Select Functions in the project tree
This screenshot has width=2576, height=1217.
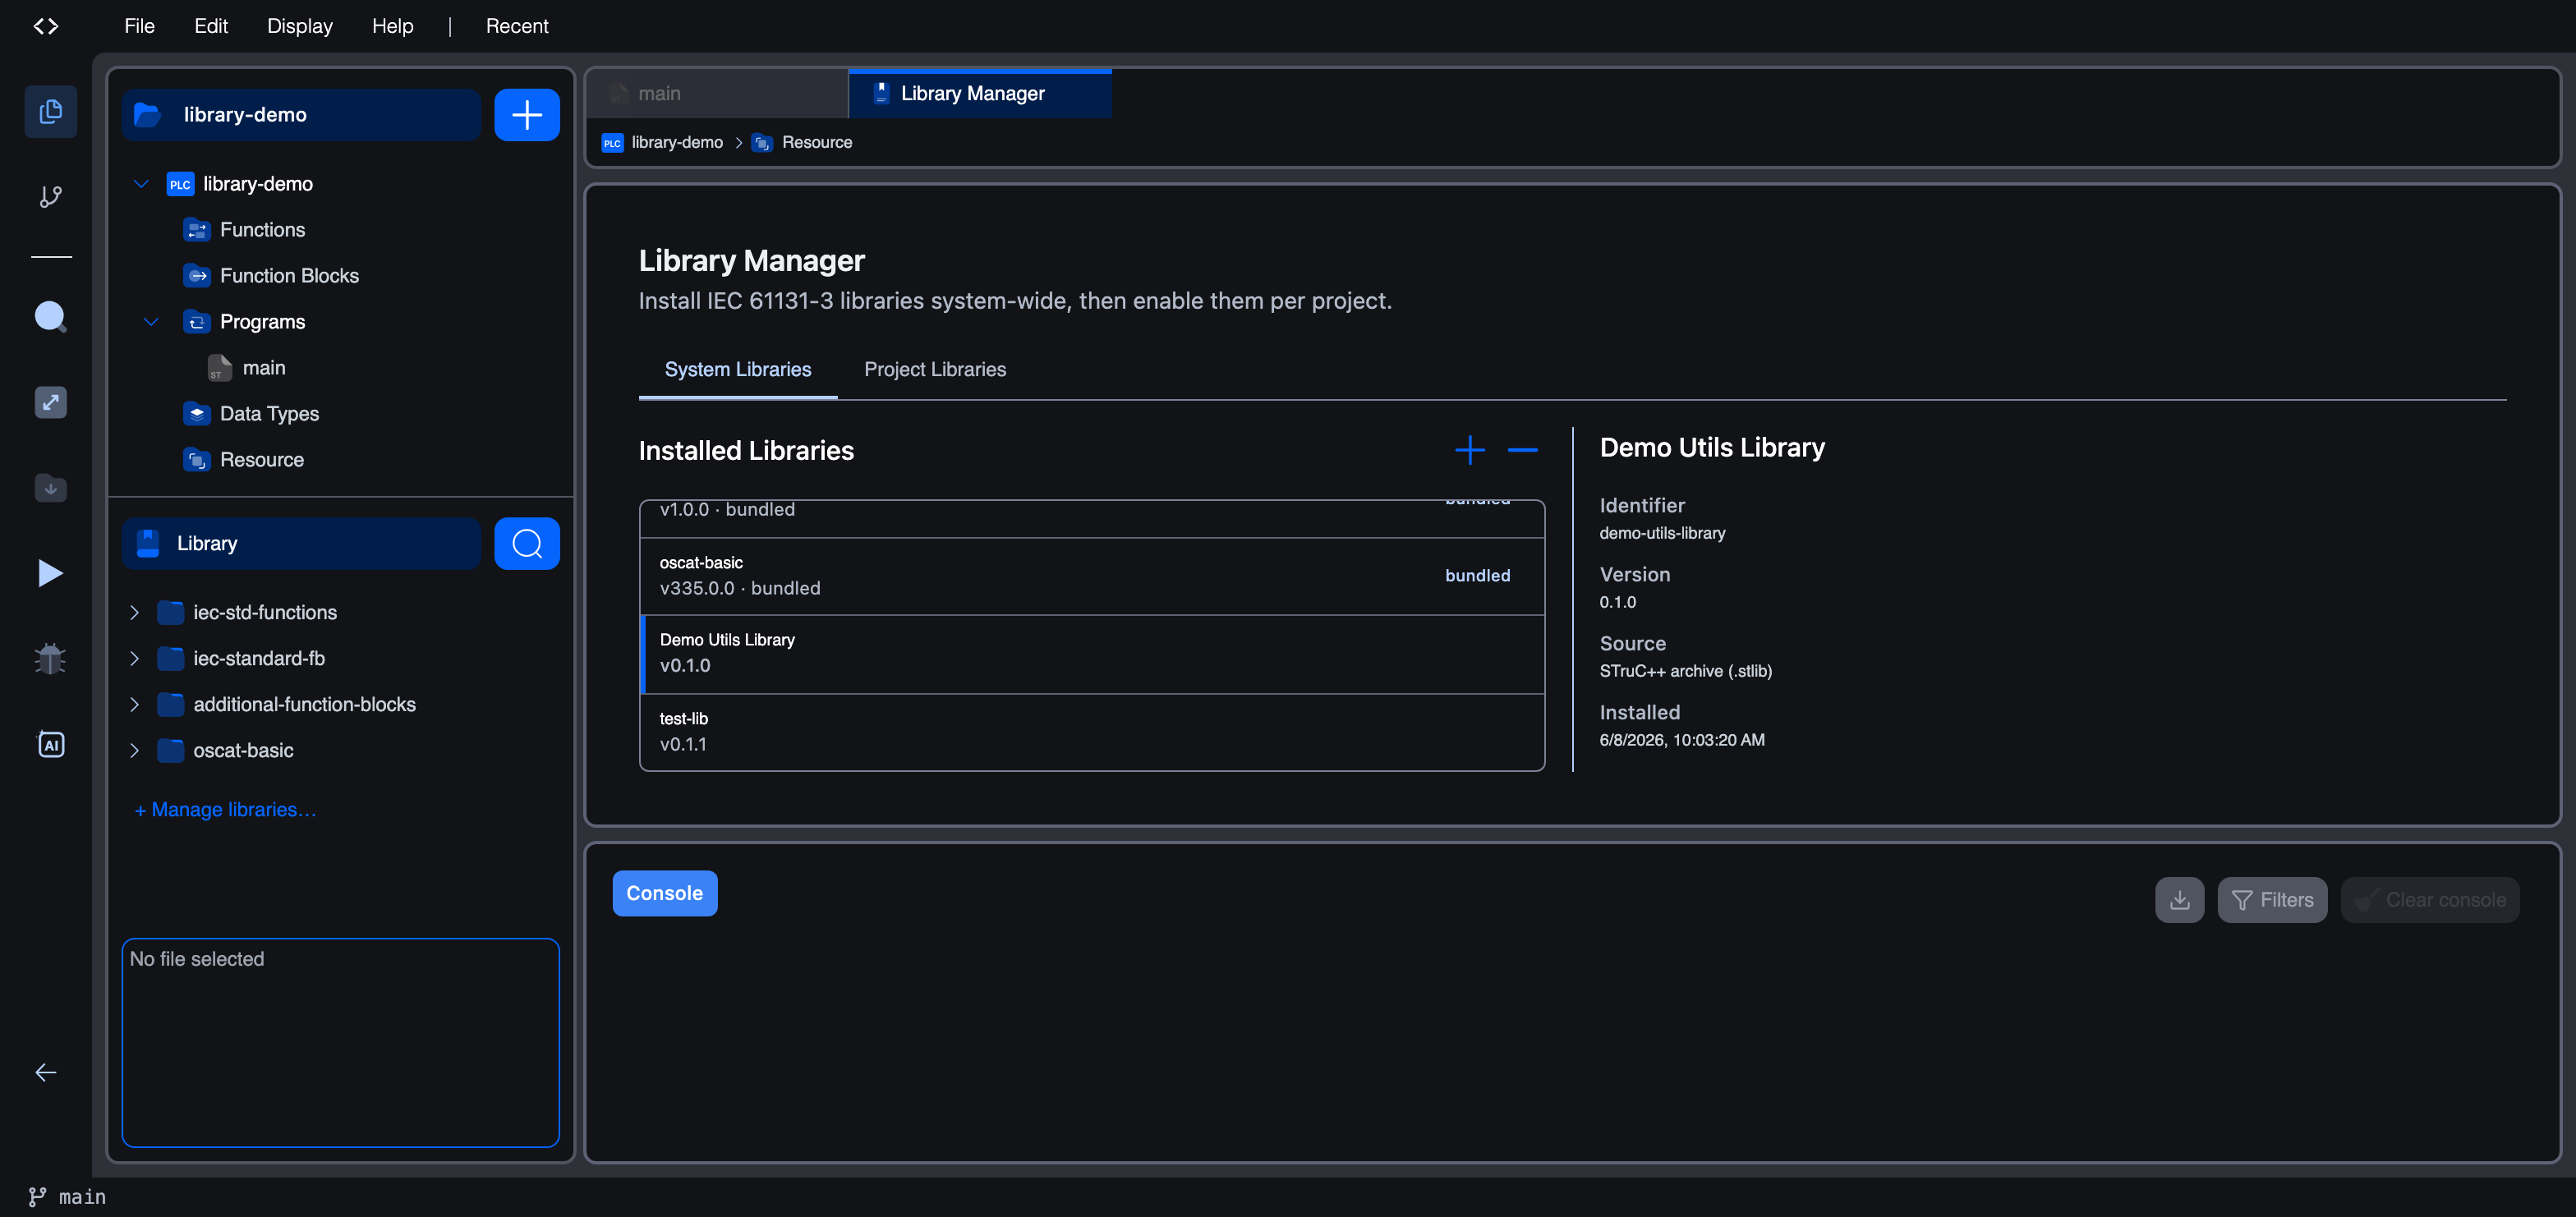tap(262, 230)
